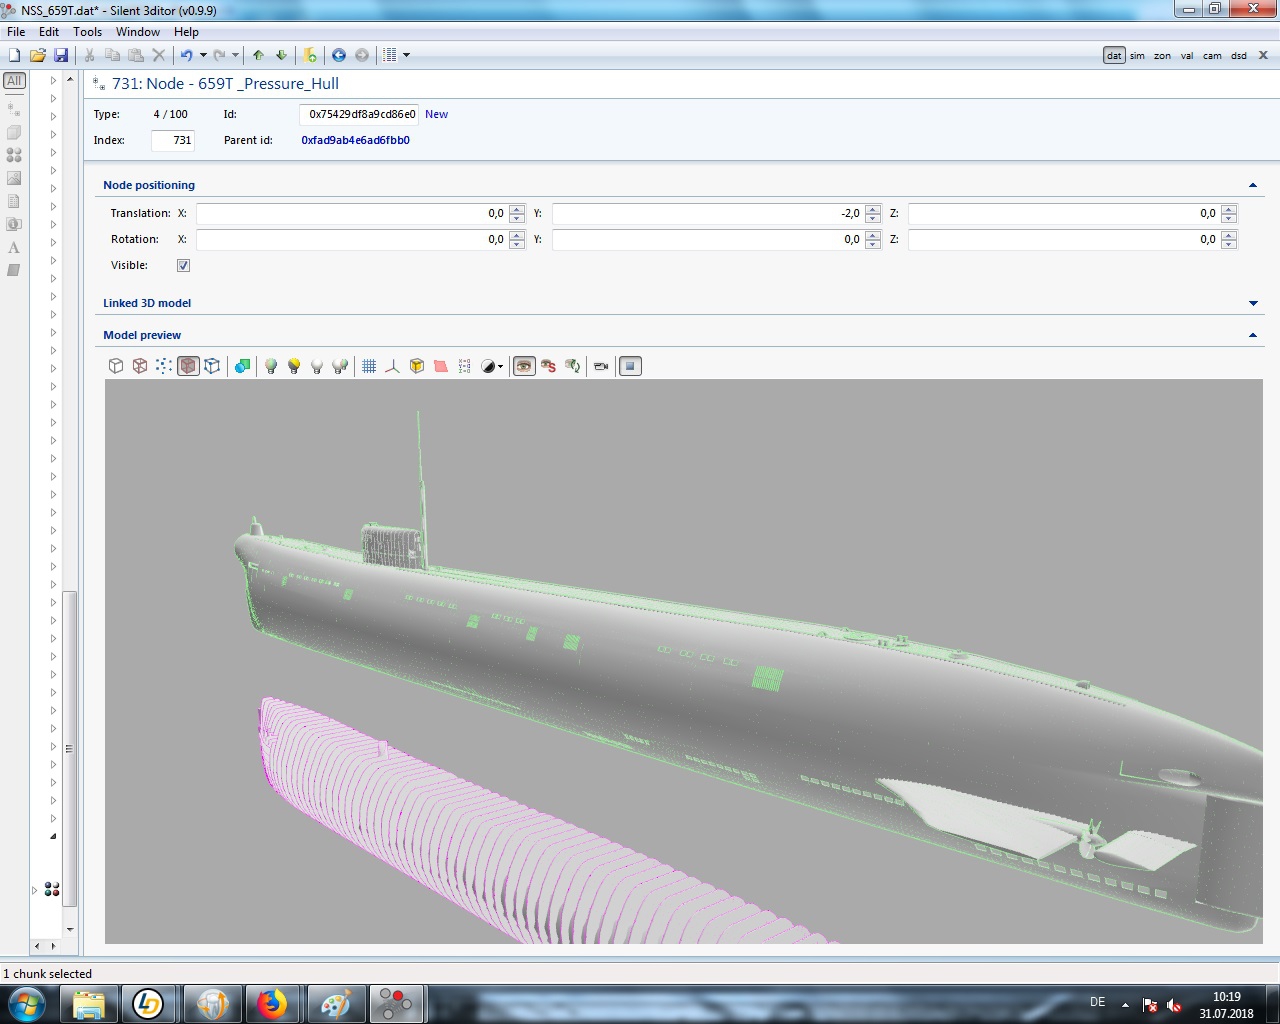
Task: Open the columns layout dropdown arrow
Action: [406, 55]
